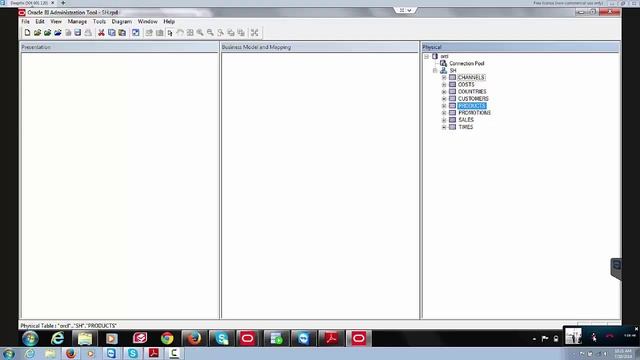Click the Save floppy-disk toolbar icon
Image resolution: width=640 pixels, height=360 pixels.
click(78, 33)
